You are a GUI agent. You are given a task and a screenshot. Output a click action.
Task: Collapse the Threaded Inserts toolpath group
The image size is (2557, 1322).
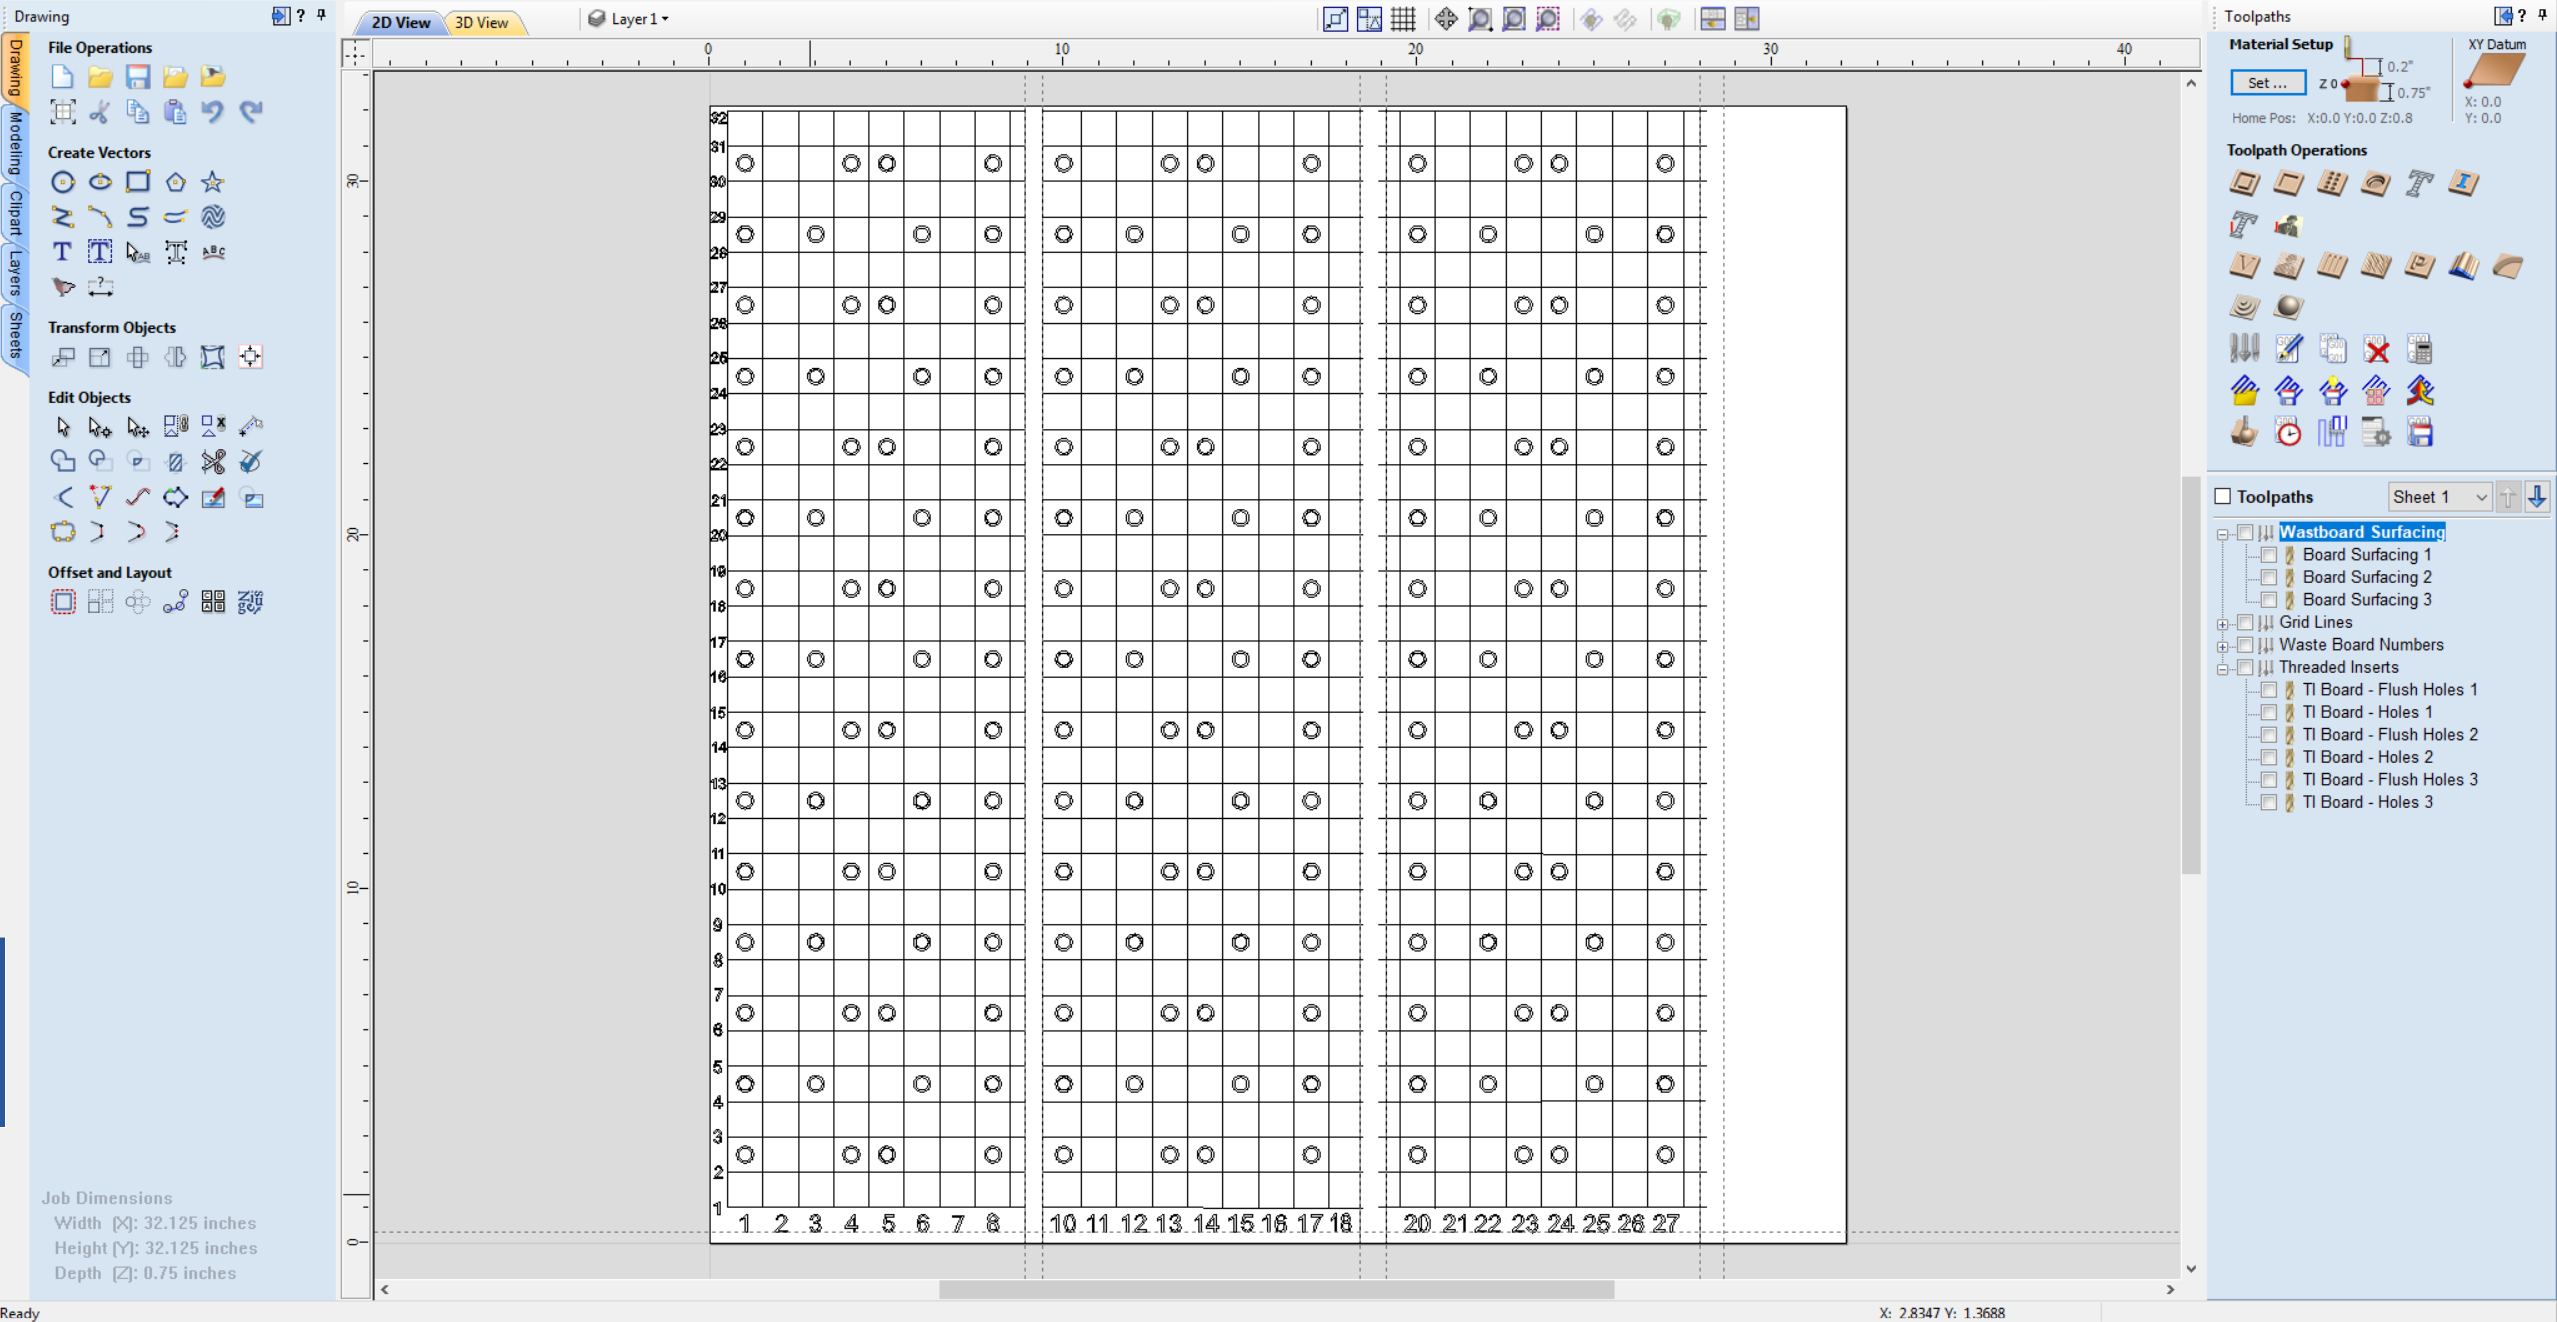tap(2222, 667)
